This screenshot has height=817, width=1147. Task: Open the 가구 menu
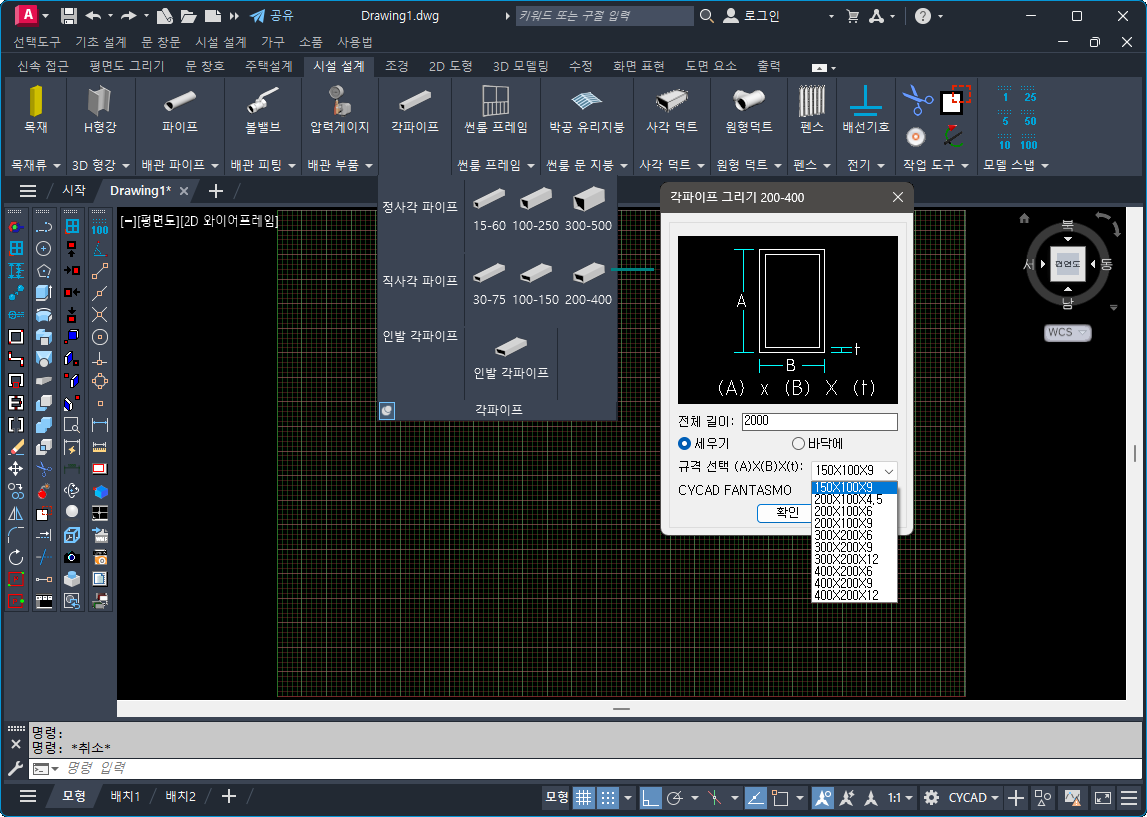coord(273,42)
